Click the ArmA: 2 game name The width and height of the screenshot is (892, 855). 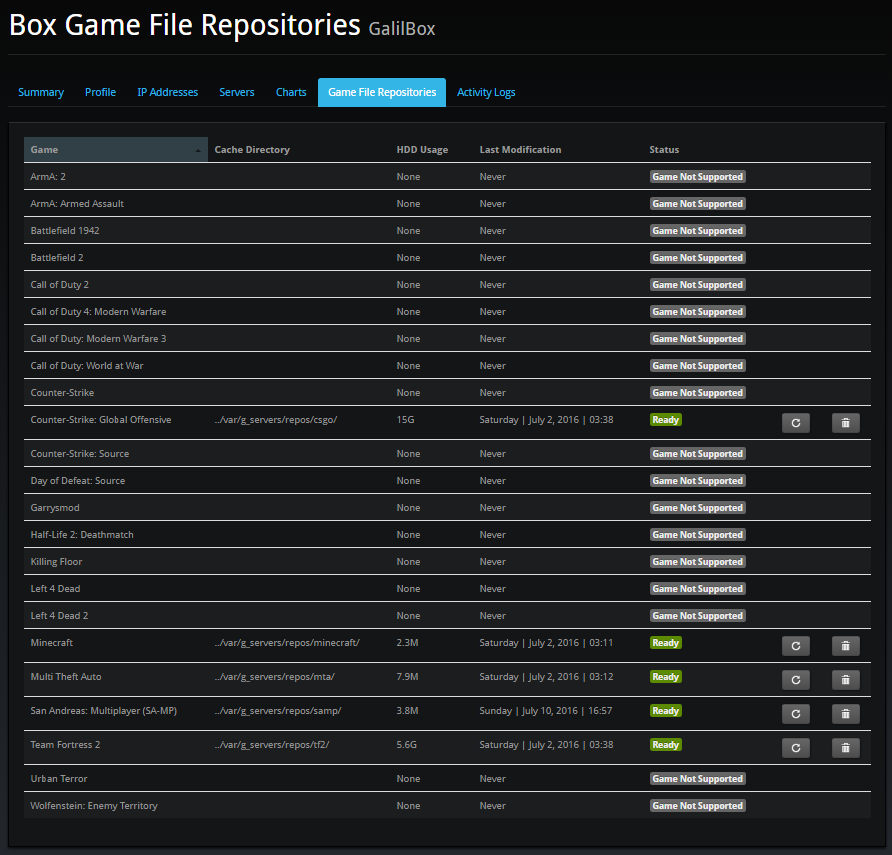pos(48,177)
